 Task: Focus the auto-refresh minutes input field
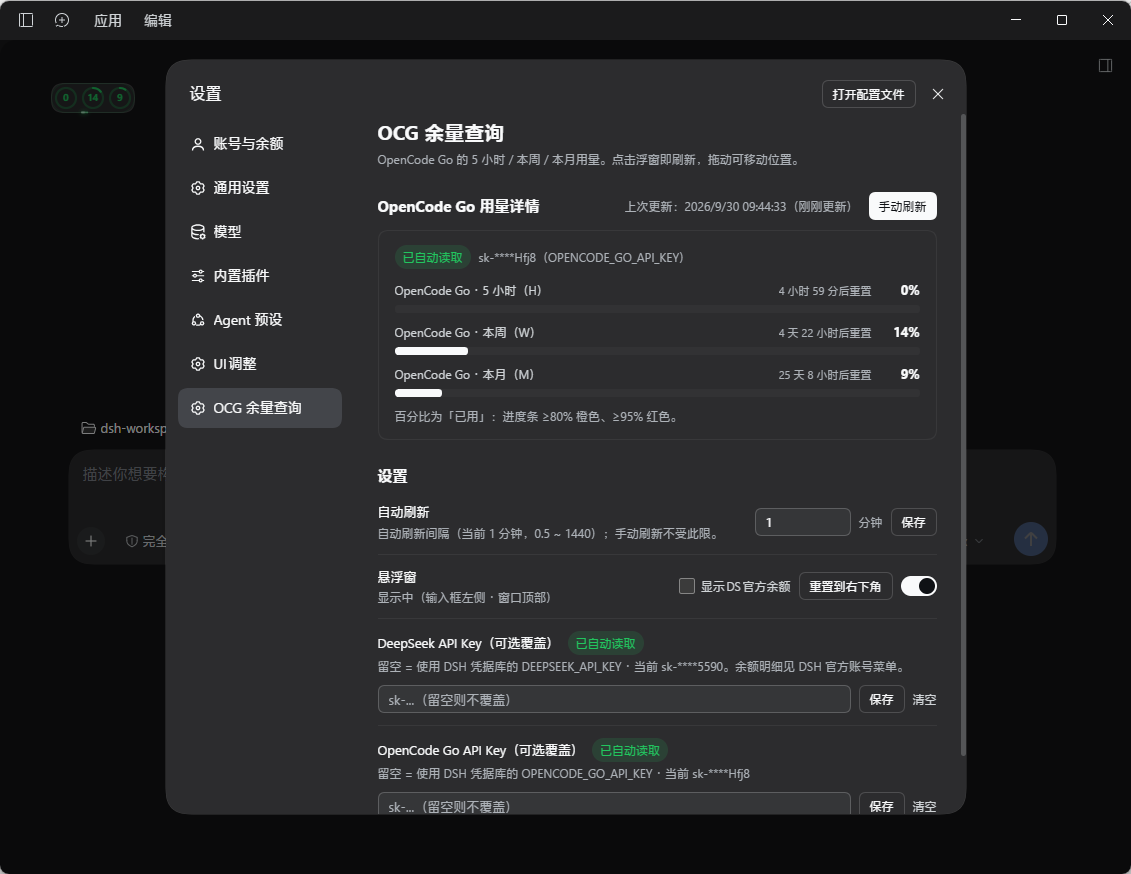[x=803, y=522]
